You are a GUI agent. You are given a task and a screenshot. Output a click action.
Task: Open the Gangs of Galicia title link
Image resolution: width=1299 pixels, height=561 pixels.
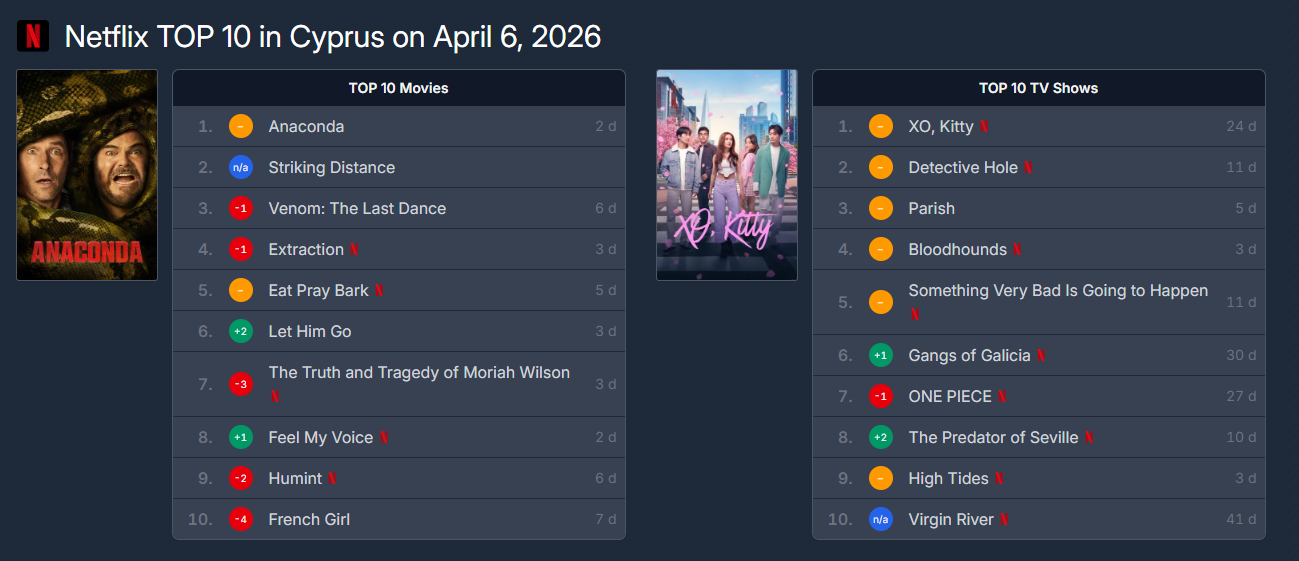[x=968, y=355]
